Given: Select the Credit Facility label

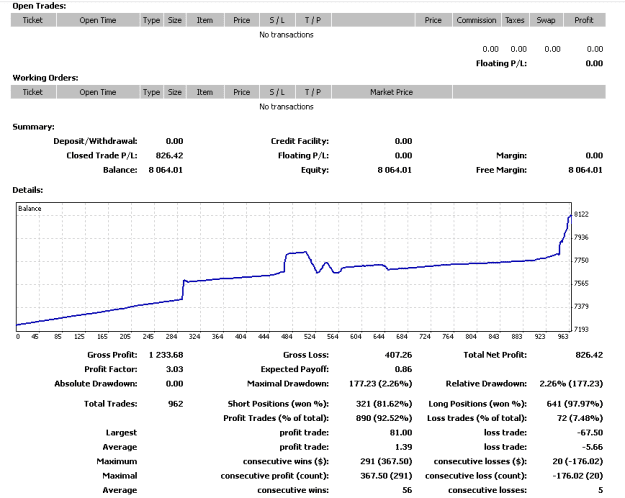Looking at the screenshot, I should click(x=300, y=141).
